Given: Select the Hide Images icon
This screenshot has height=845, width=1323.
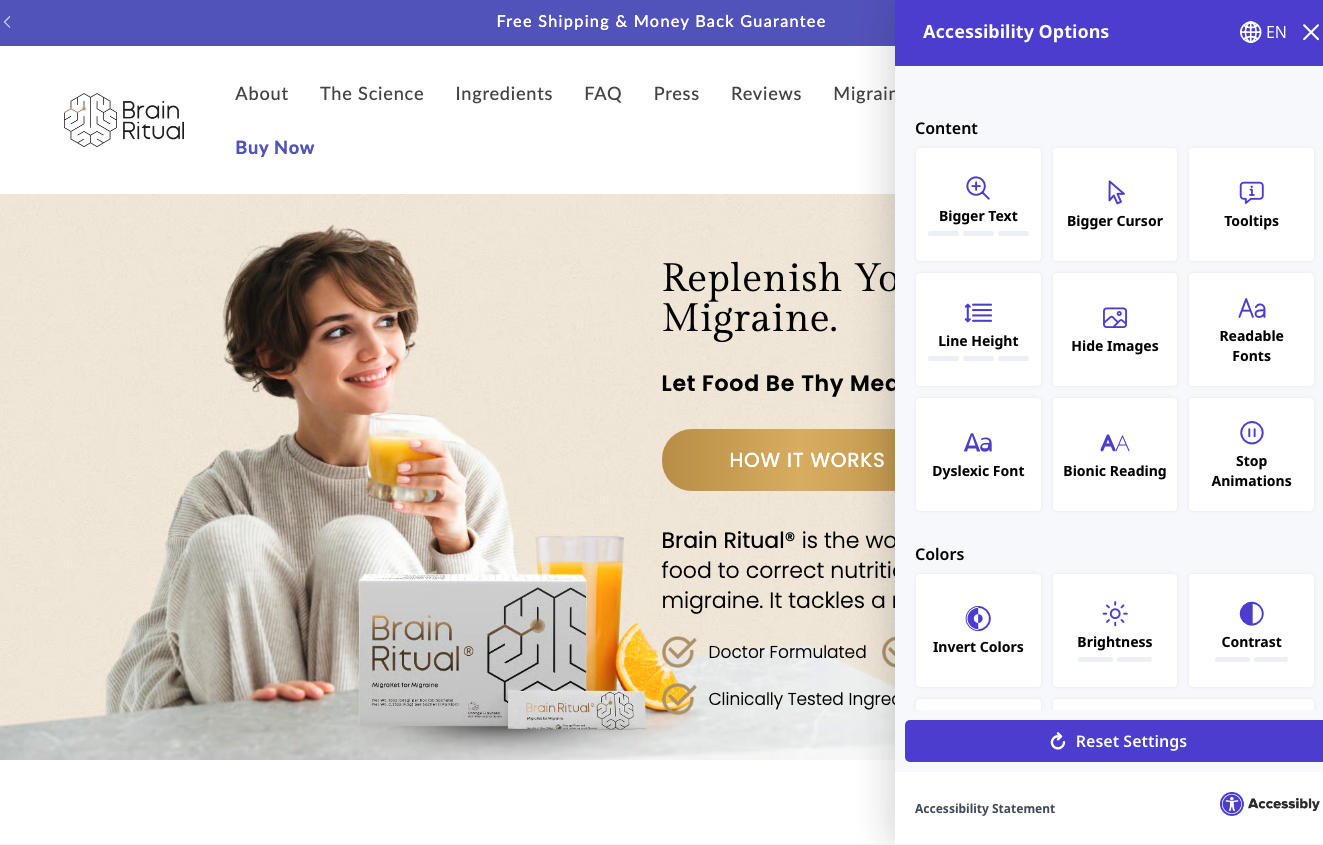Looking at the screenshot, I should [x=1114, y=318].
